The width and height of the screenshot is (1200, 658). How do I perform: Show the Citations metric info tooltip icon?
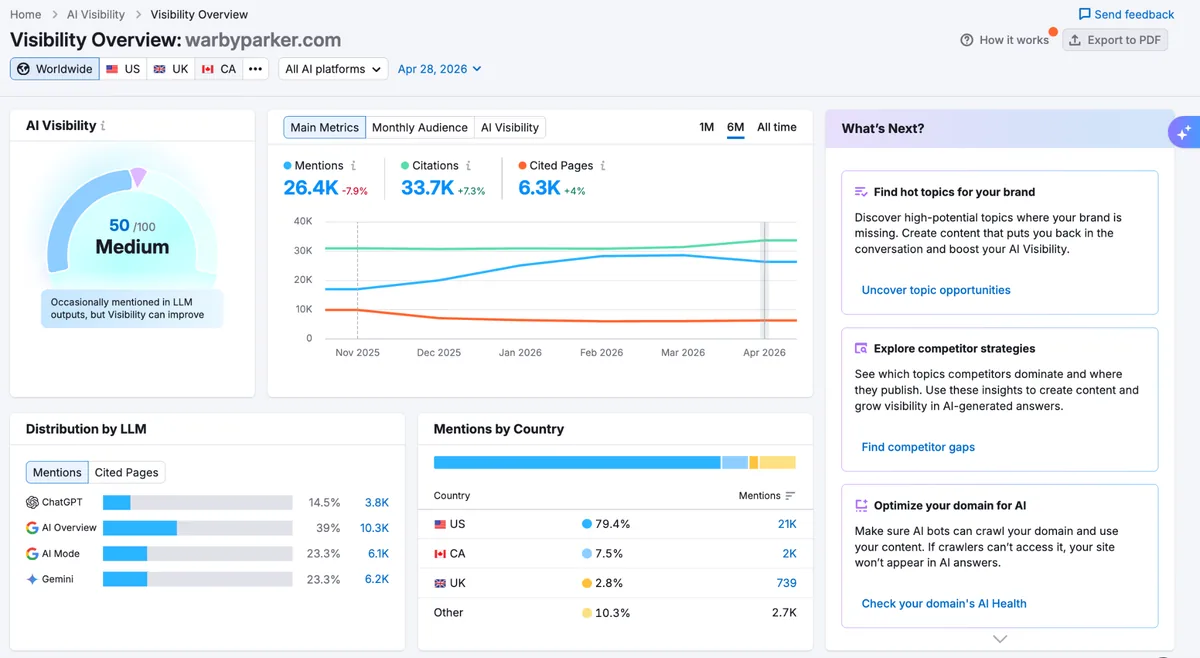pos(468,166)
